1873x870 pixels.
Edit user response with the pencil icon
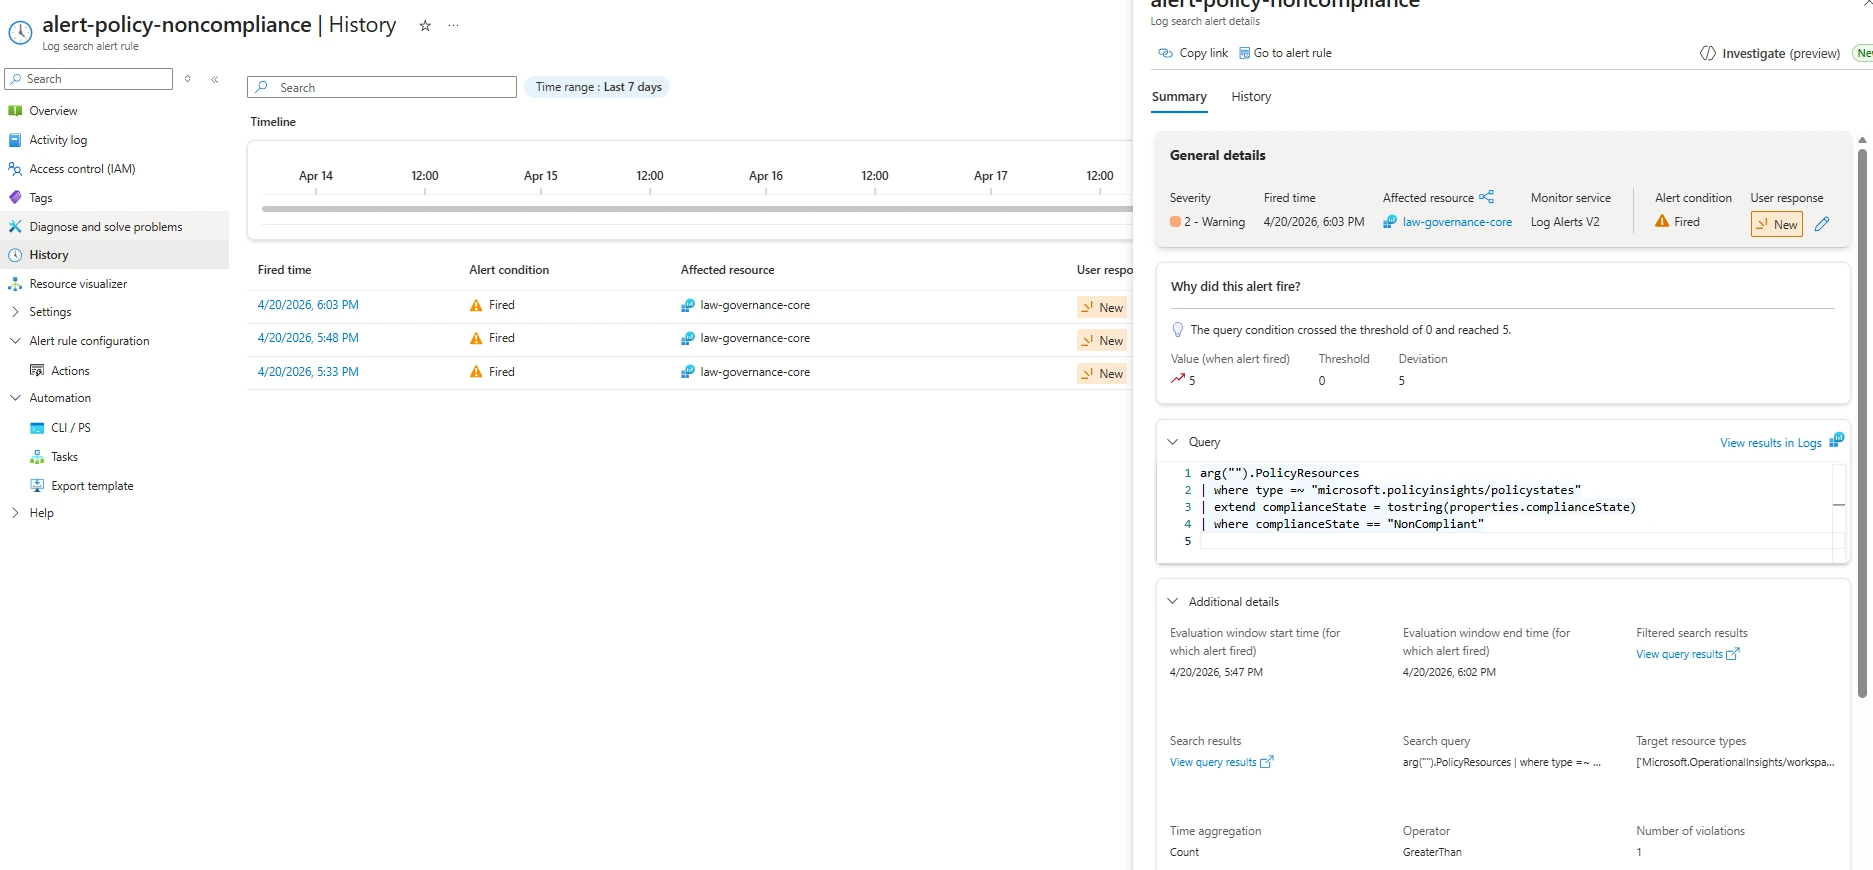[1822, 224]
